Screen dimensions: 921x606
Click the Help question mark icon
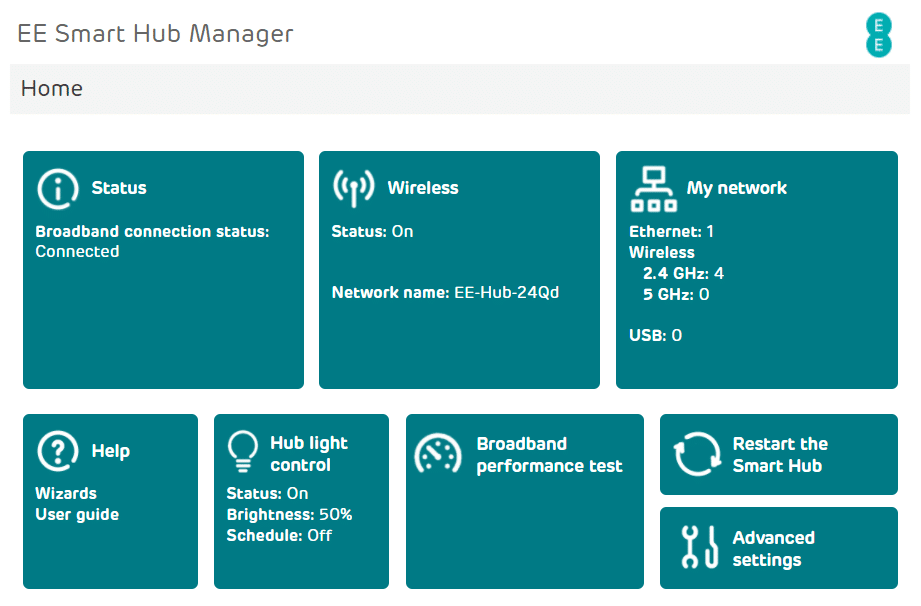[57, 451]
